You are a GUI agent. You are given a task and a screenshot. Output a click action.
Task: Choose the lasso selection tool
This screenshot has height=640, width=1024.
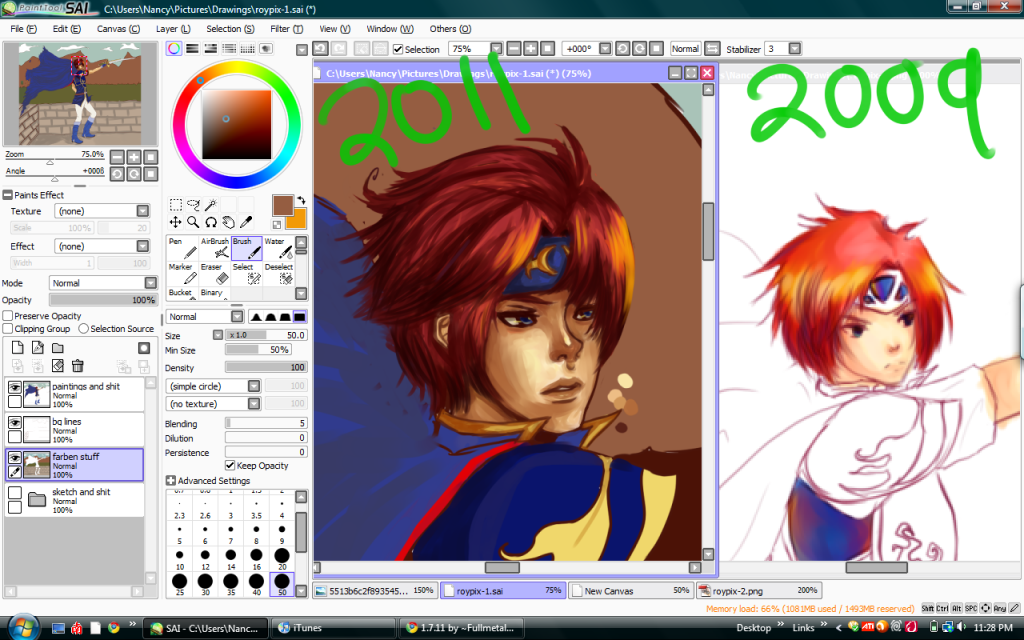tap(193, 205)
